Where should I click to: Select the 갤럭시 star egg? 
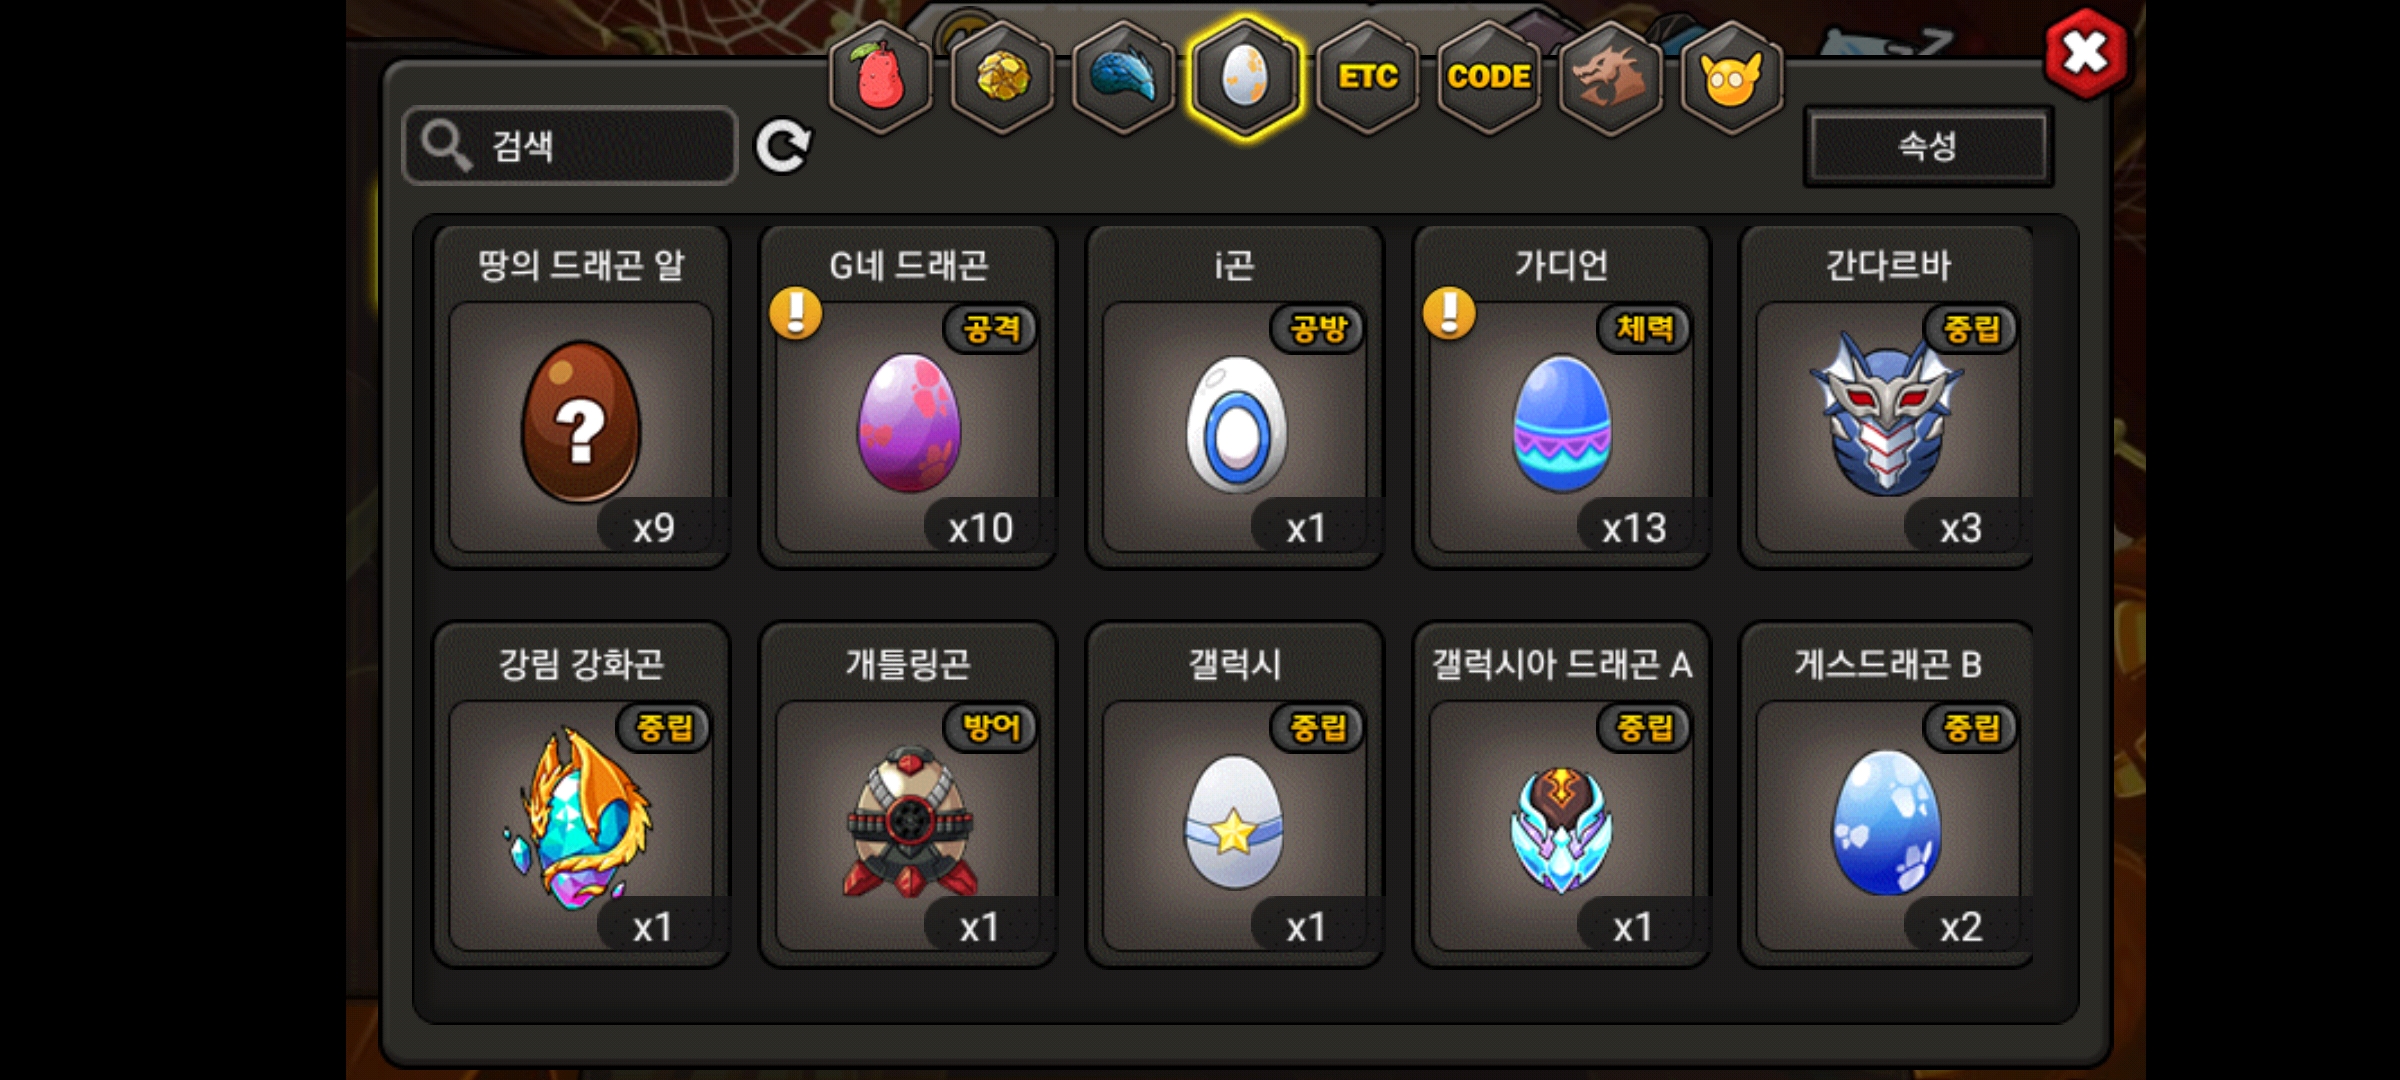(x=1235, y=795)
